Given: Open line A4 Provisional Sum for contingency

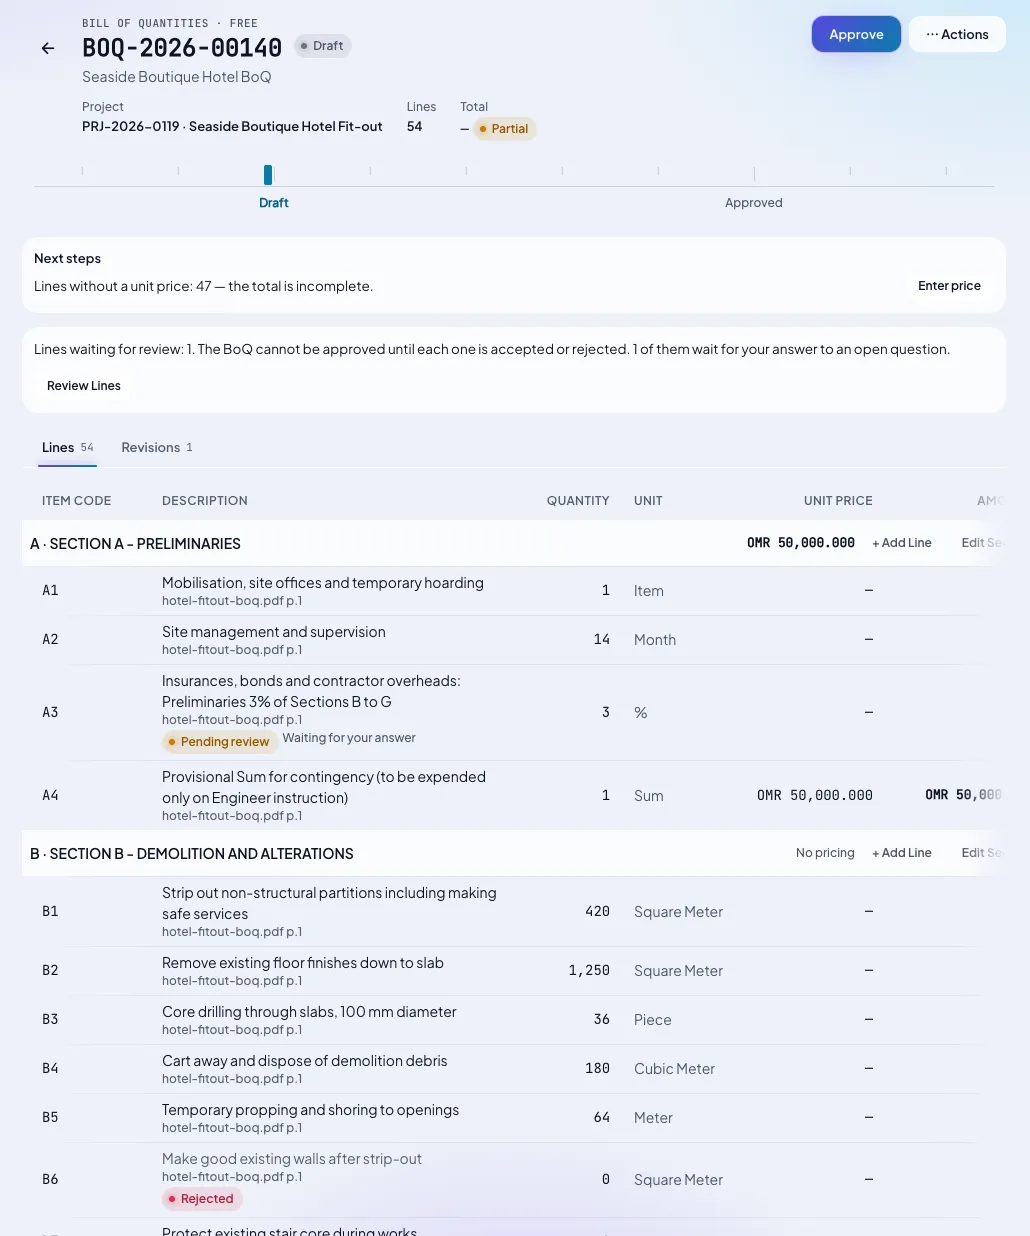Looking at the screenshot, I should [x=324, y=787].
